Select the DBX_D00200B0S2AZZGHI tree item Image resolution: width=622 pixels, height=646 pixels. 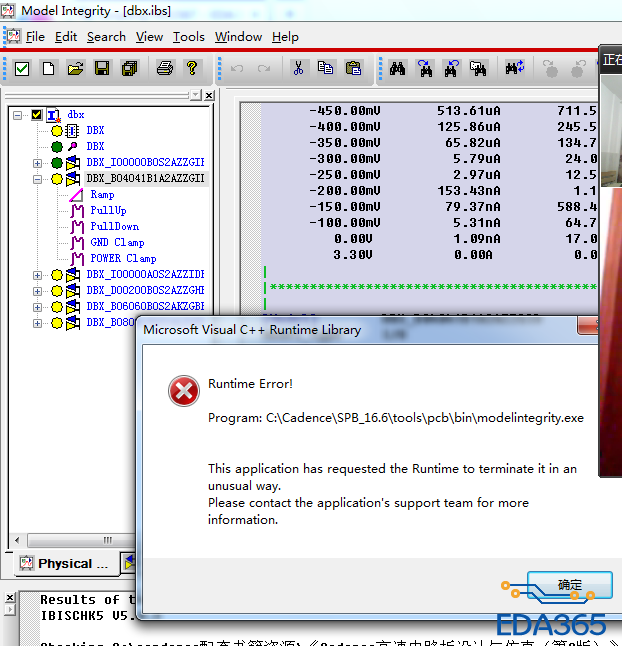tap(145, 290)
